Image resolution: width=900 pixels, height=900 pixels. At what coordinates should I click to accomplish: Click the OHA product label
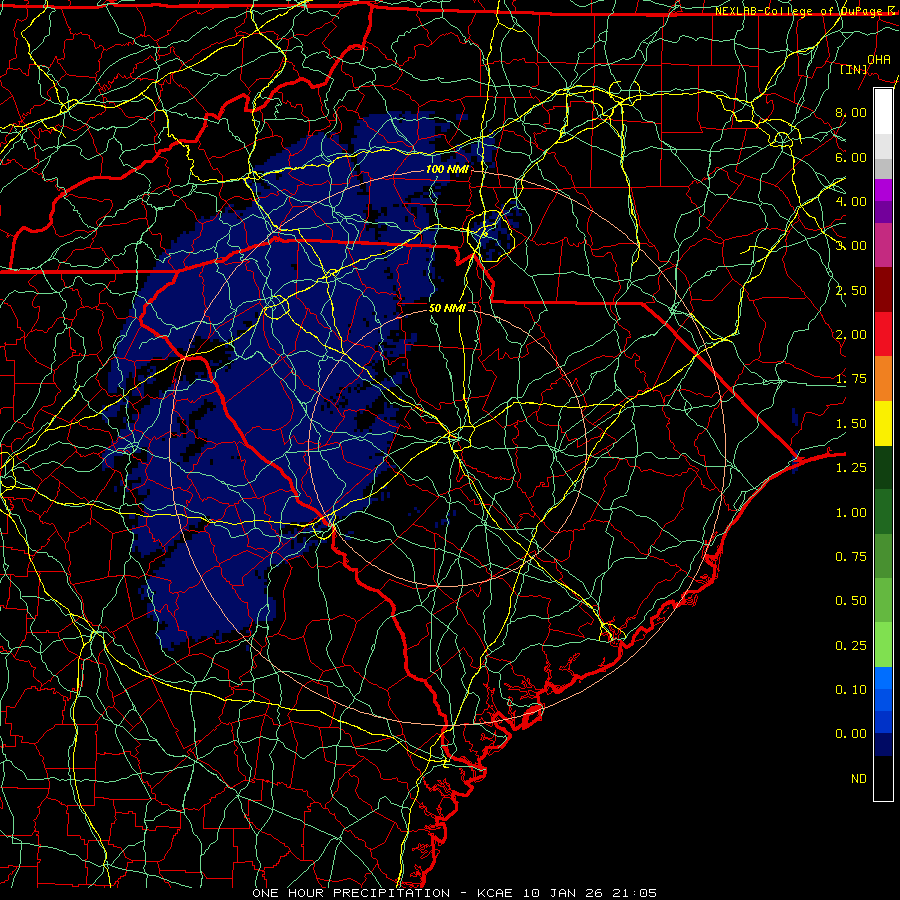(x=879, y=59)
